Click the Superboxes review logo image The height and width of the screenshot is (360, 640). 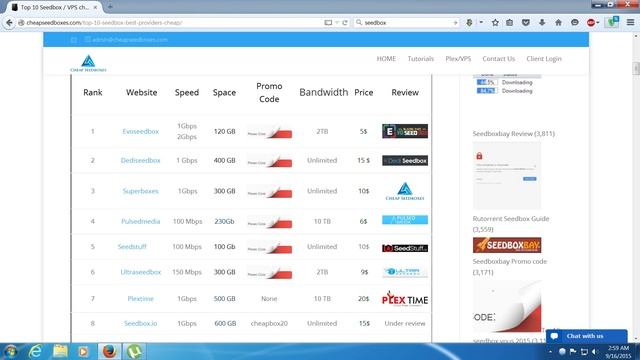(x=405, y=191)
